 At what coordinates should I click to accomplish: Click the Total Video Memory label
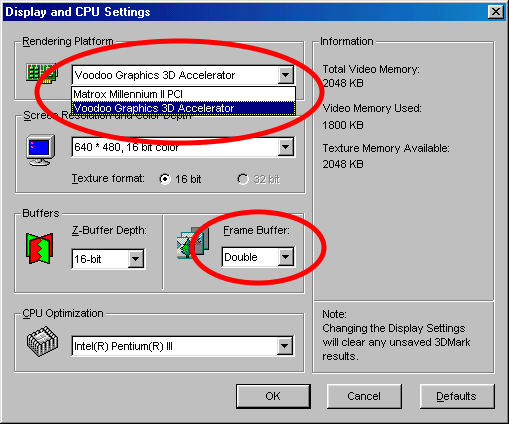point(371,69)
